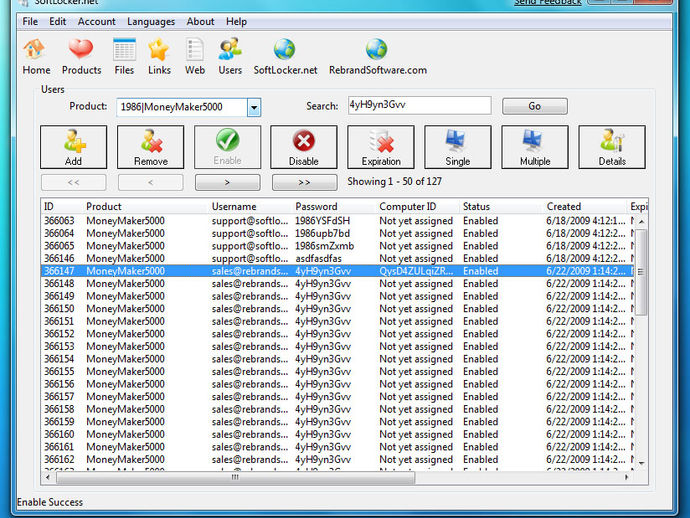Sort by the ID column header

coord(62,206)
